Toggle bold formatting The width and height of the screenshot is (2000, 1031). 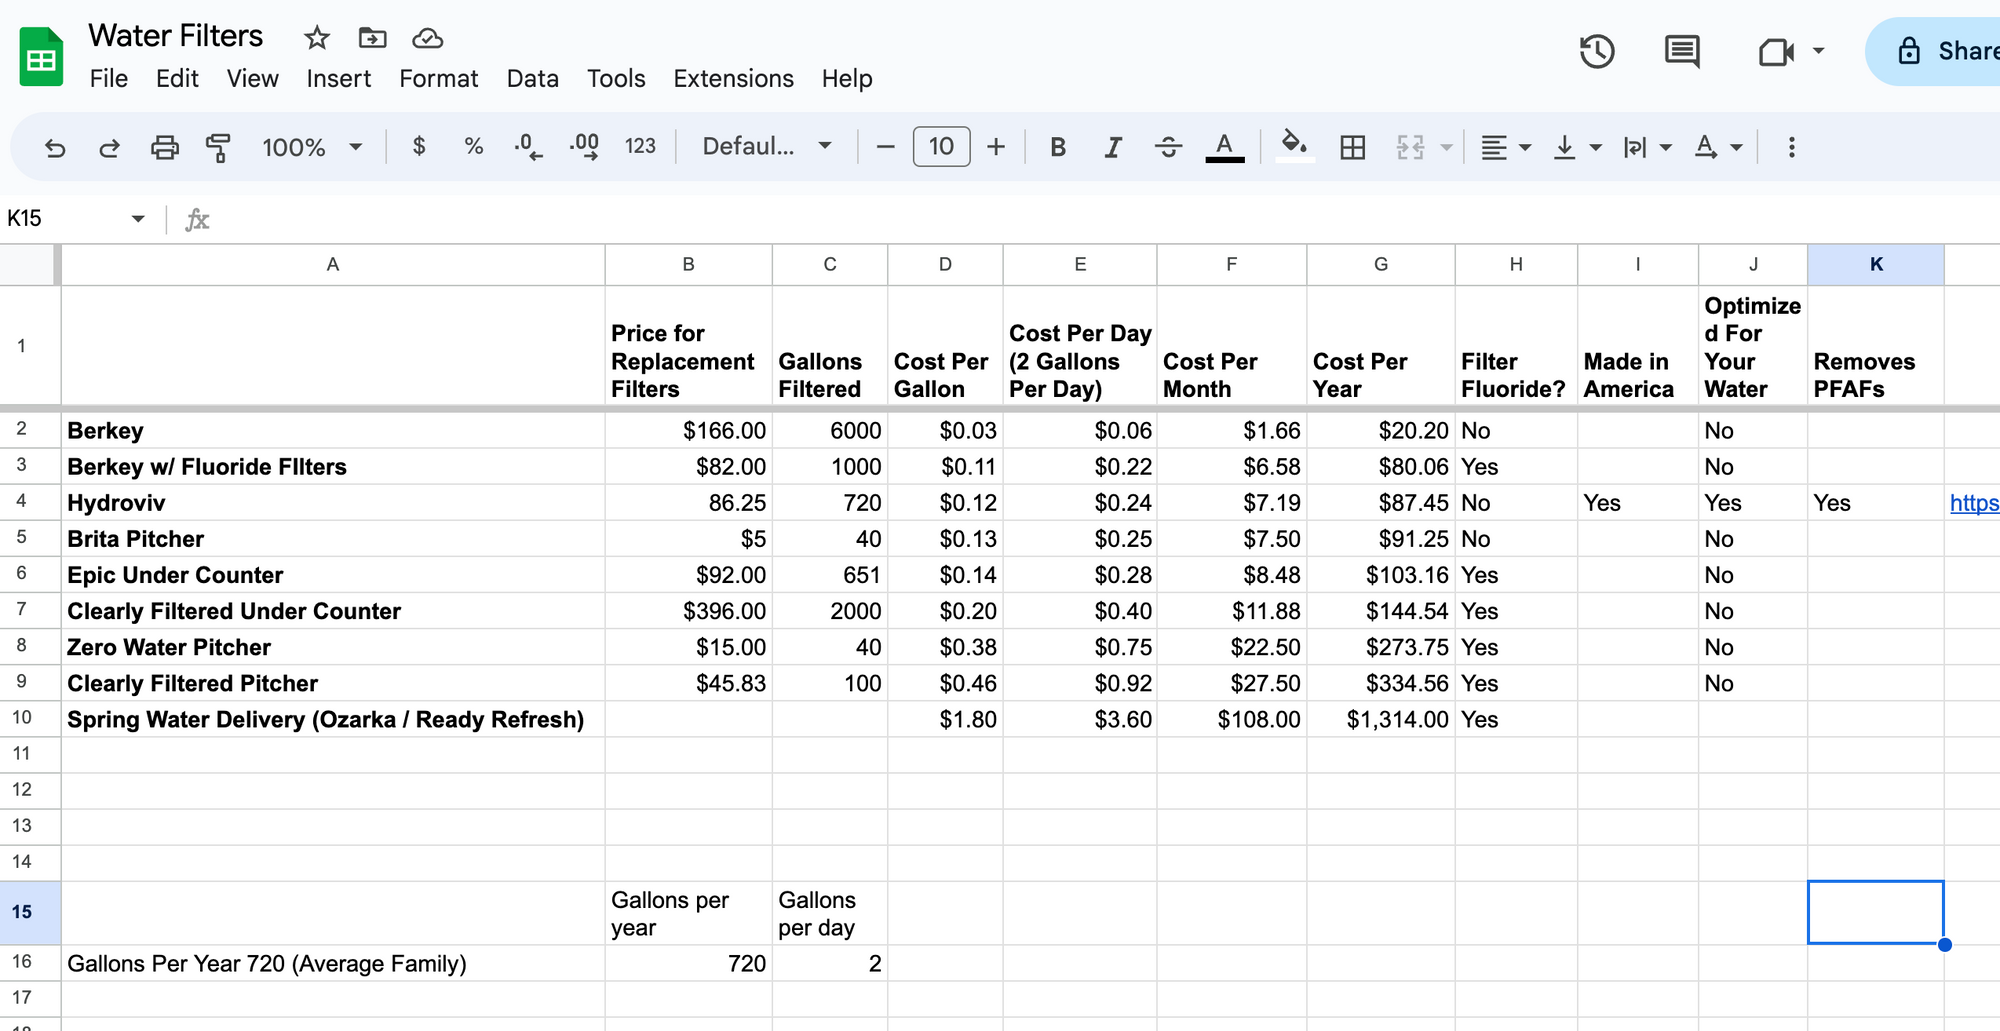tap(1057, 148)
